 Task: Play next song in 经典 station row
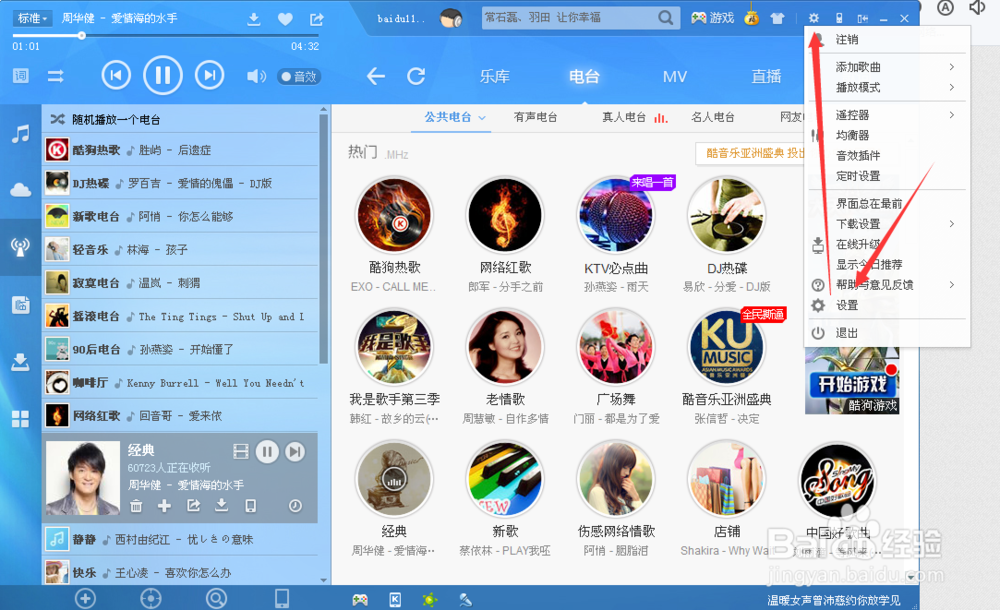click(295, 452)
